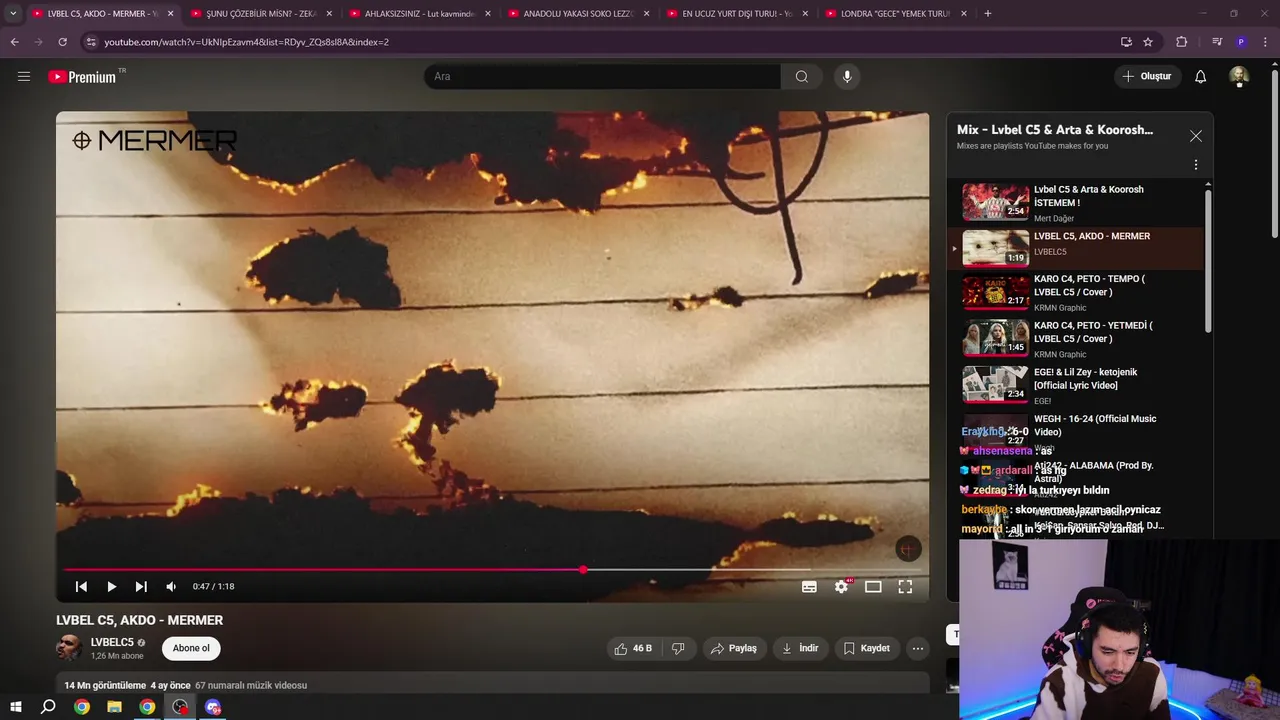Screen dimensions: 1280x720
Task: Toggle subtitles on the video player
Action: pyautogui.click(x=809, y=587)
